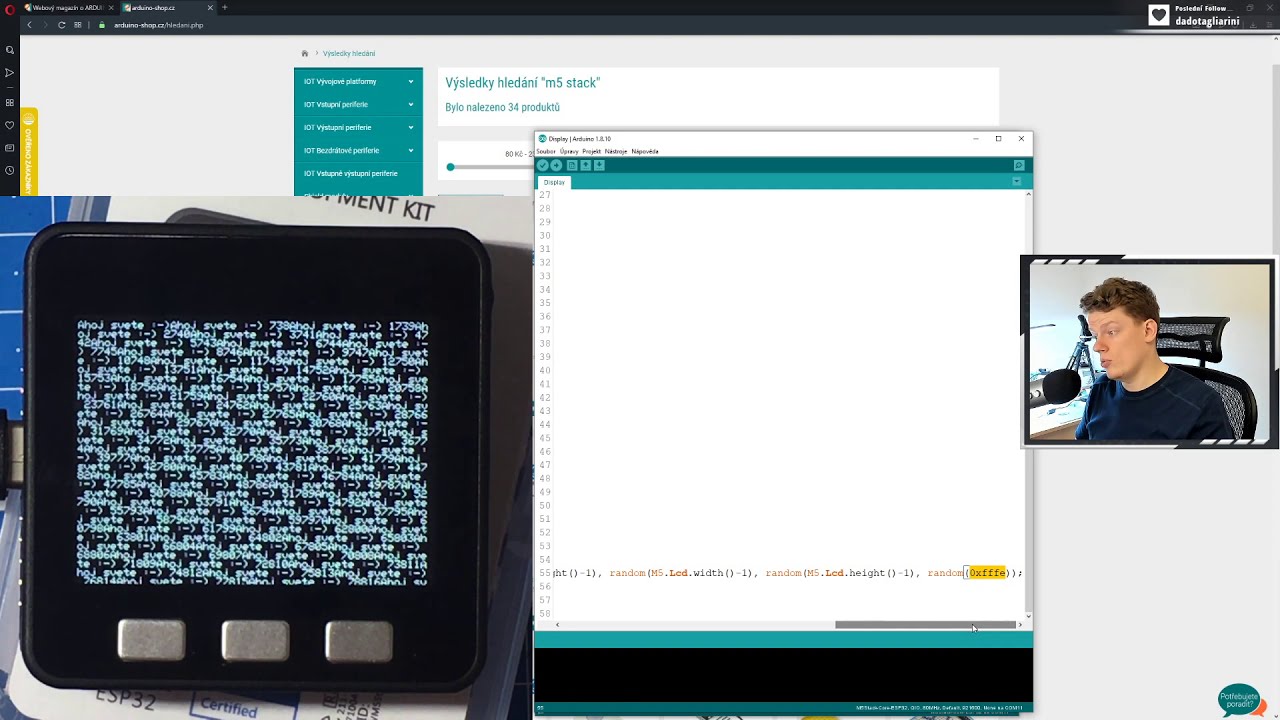Click the yellow Ověřeno zákazníky badge
Viewport: 1280px width, 720px height.
[x=29, y=152]
